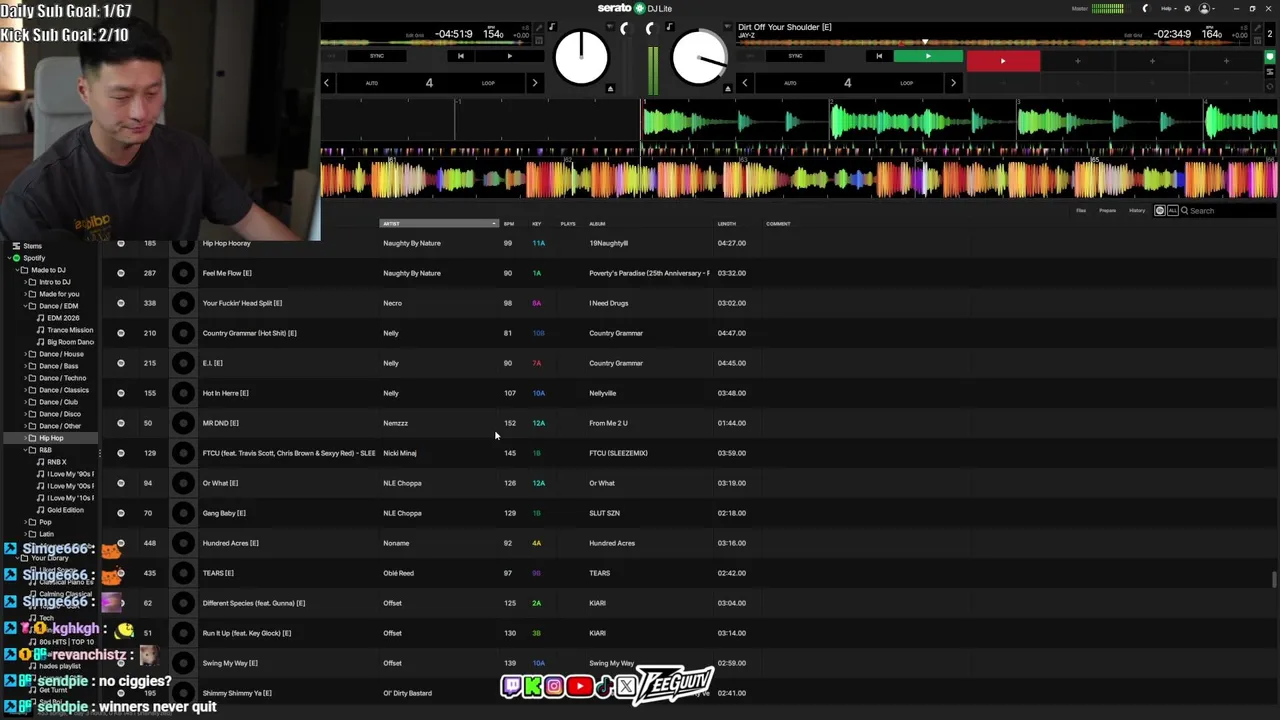This screenshot has height=720, width=1280.
Task: Open the user account icon
Action: click(x=1205, y=9)
